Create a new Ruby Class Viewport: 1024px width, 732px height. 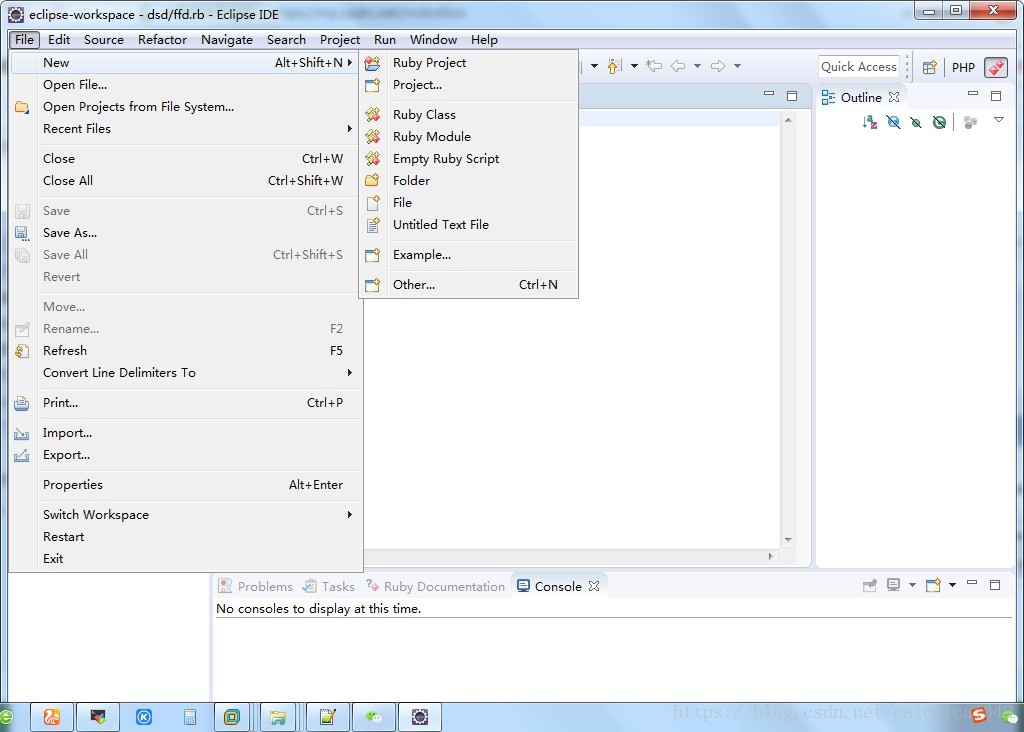(468, 114)
